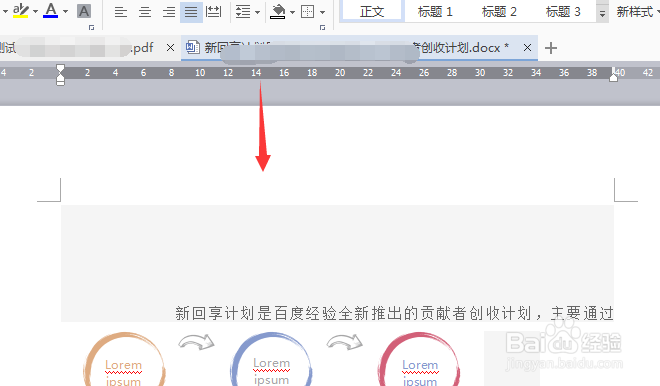Click the Word icon on docx tab
Viewport: 660px width, 386px height.
193,47
